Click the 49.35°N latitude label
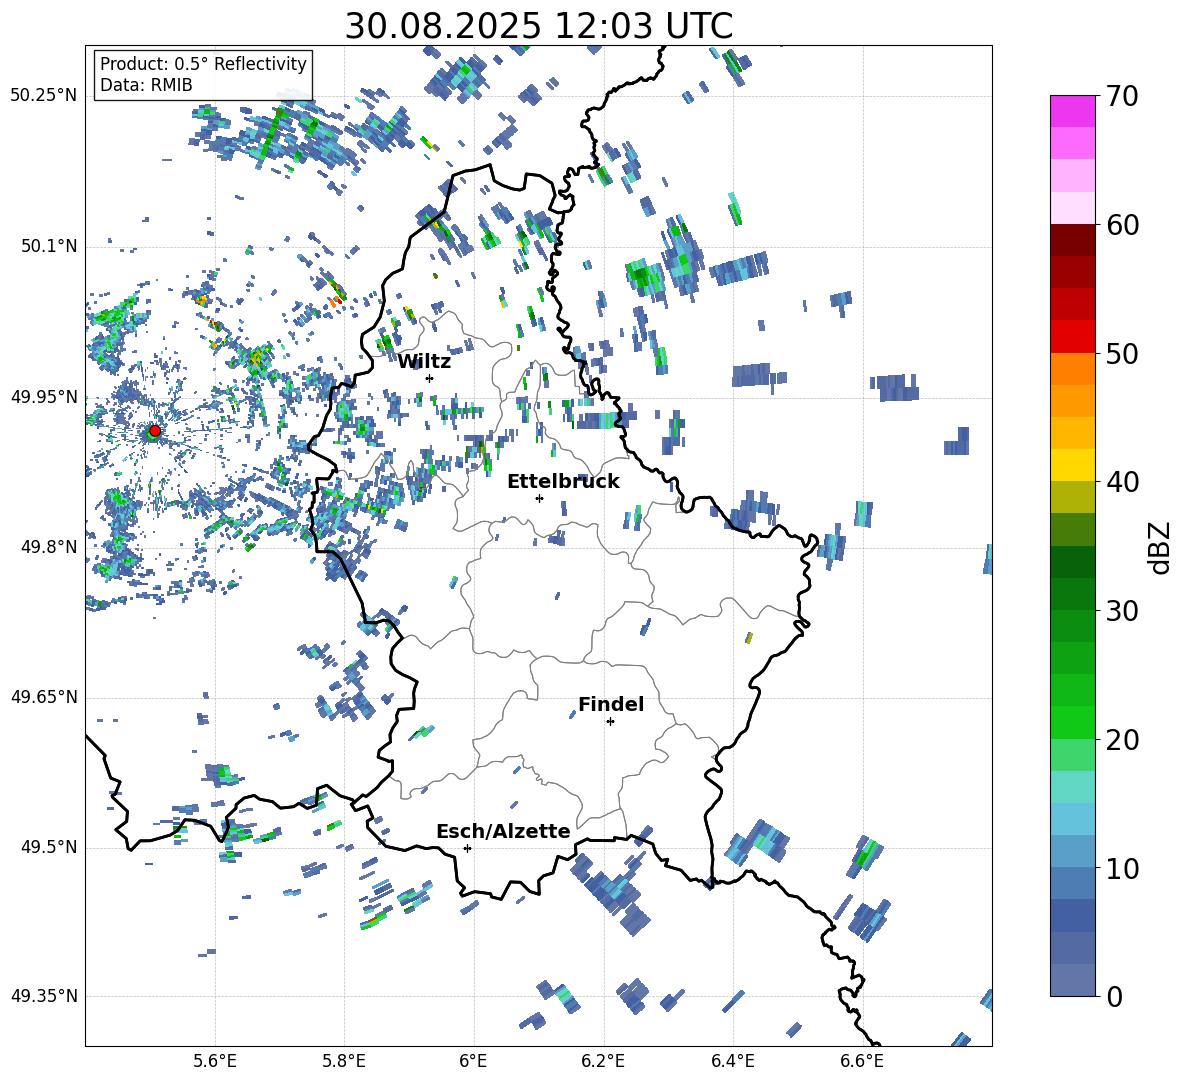The image size is (1184, 1081). point(44,996)
